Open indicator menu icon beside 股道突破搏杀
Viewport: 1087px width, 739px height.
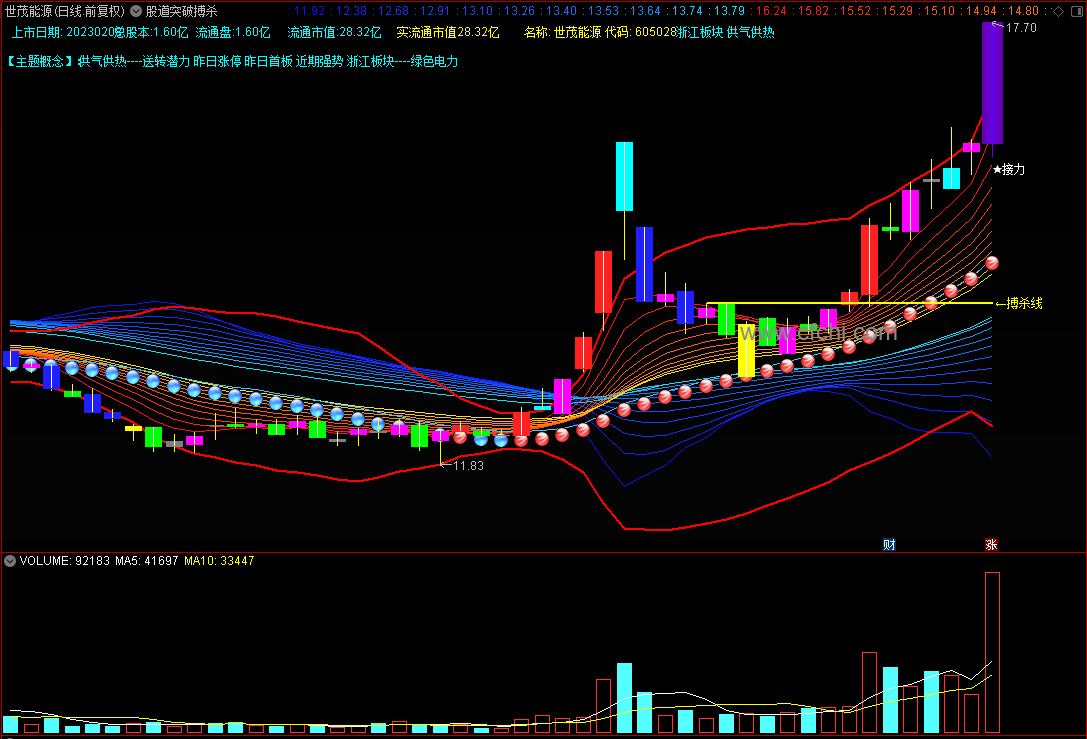coord(136,11)
